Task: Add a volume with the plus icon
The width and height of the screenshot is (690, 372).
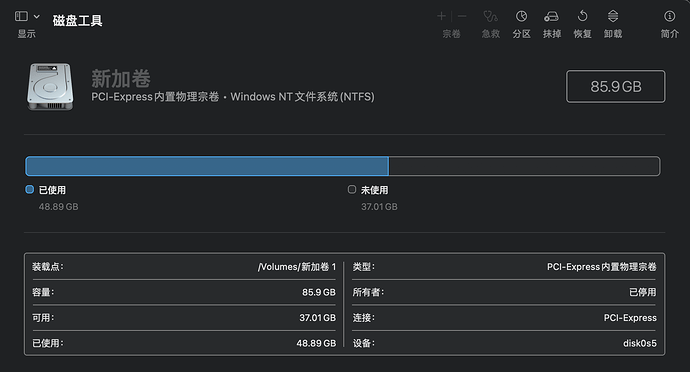Action: click(x=441, y=16)
